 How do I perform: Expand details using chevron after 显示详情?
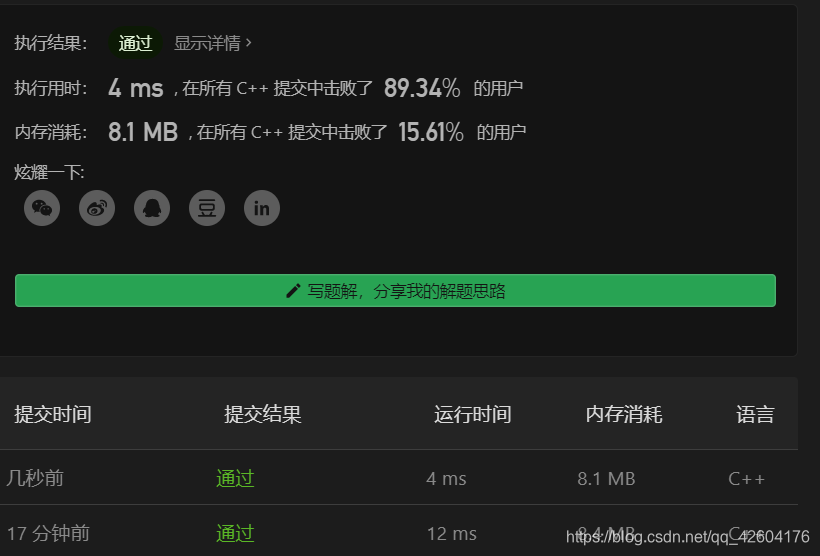[x=249, y=42]
